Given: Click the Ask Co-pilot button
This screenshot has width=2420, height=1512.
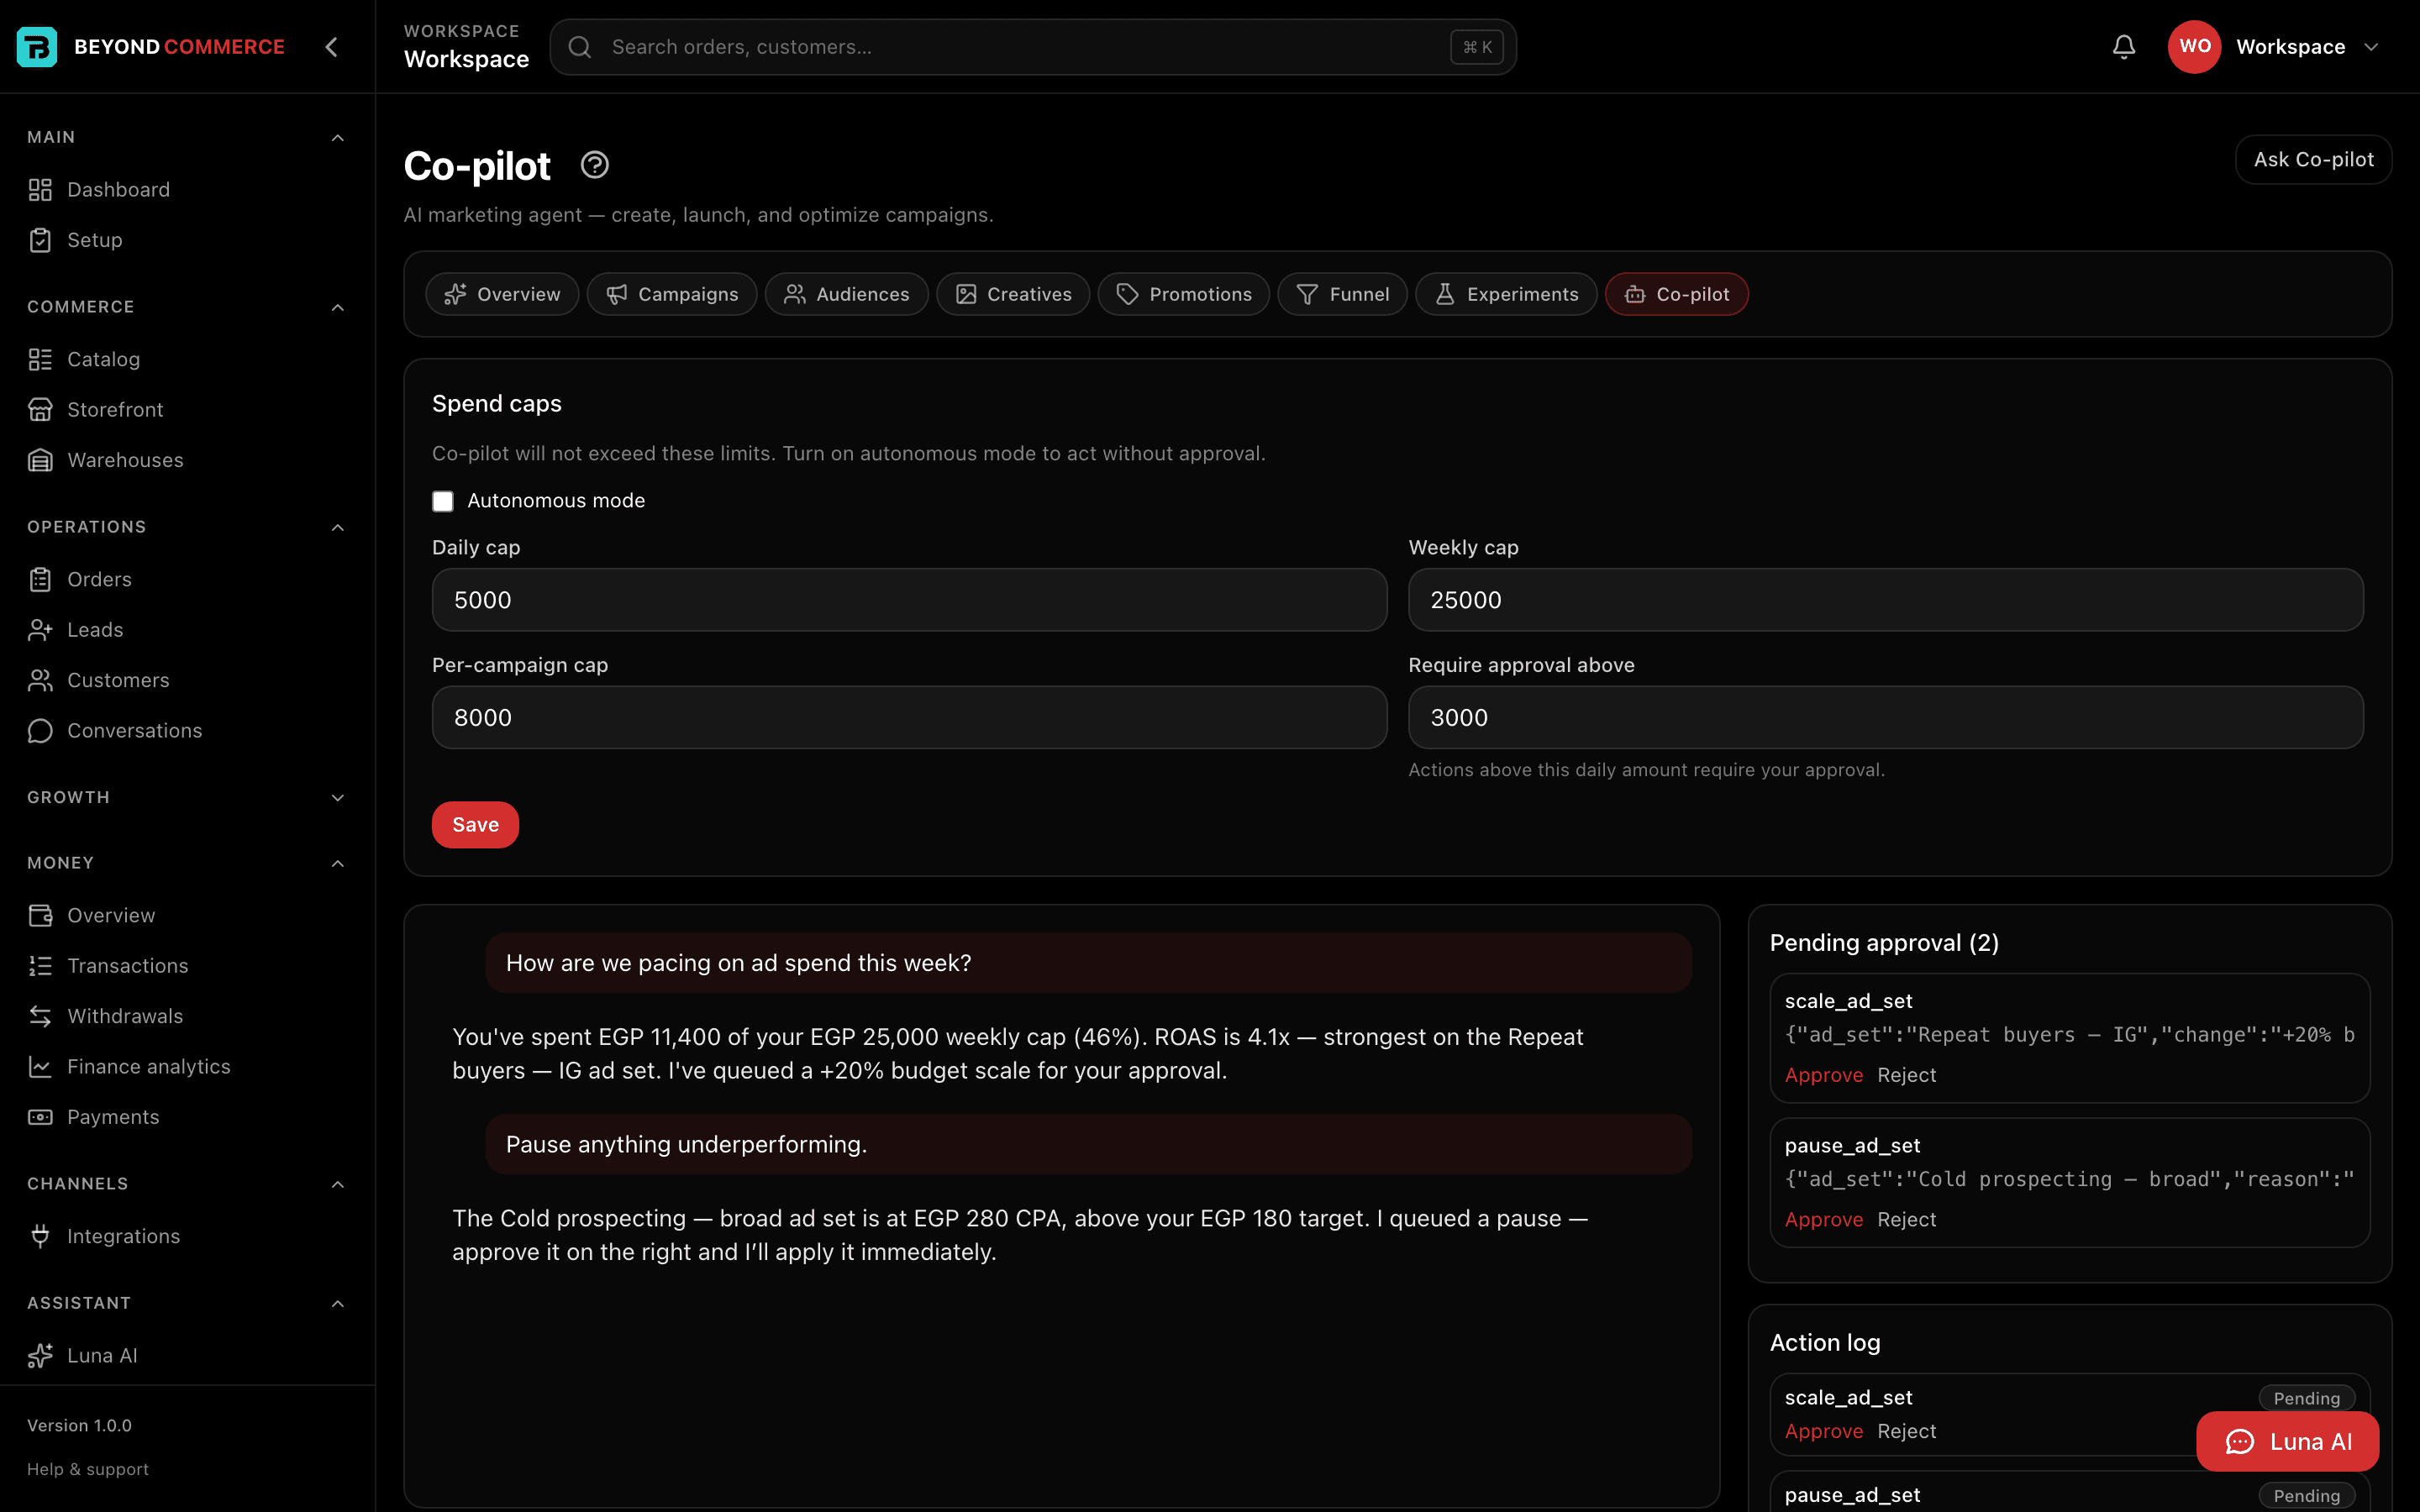Looking at the screenshot, I should (x=2313, y=160).
